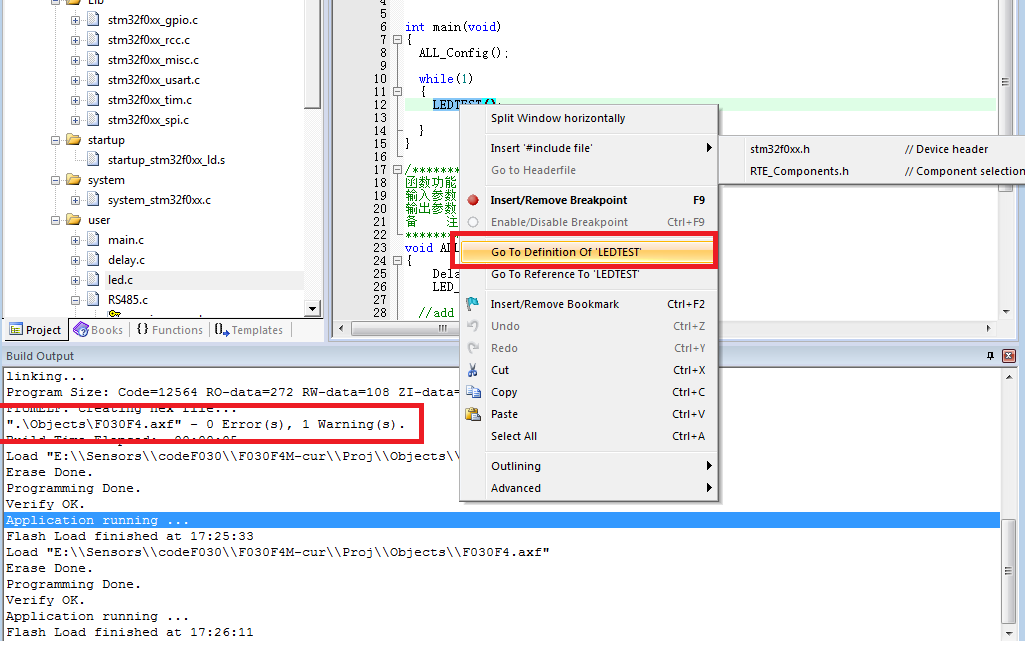Choose Go To Reference To 'LEDTEST'

click(587, 274)
